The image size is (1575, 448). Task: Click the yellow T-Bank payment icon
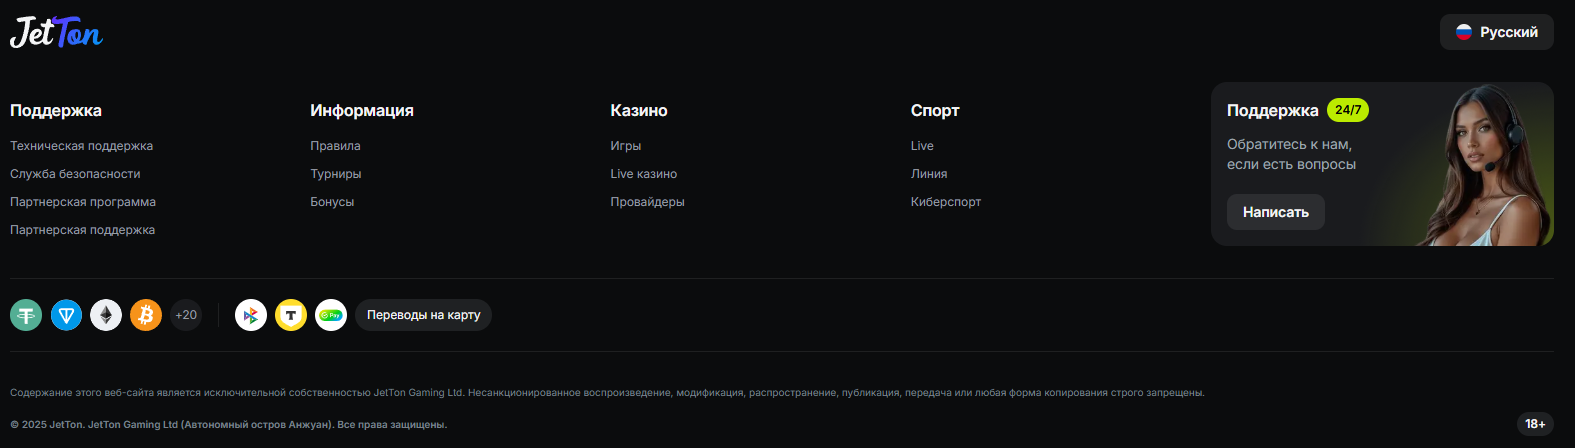coord(291,315)
